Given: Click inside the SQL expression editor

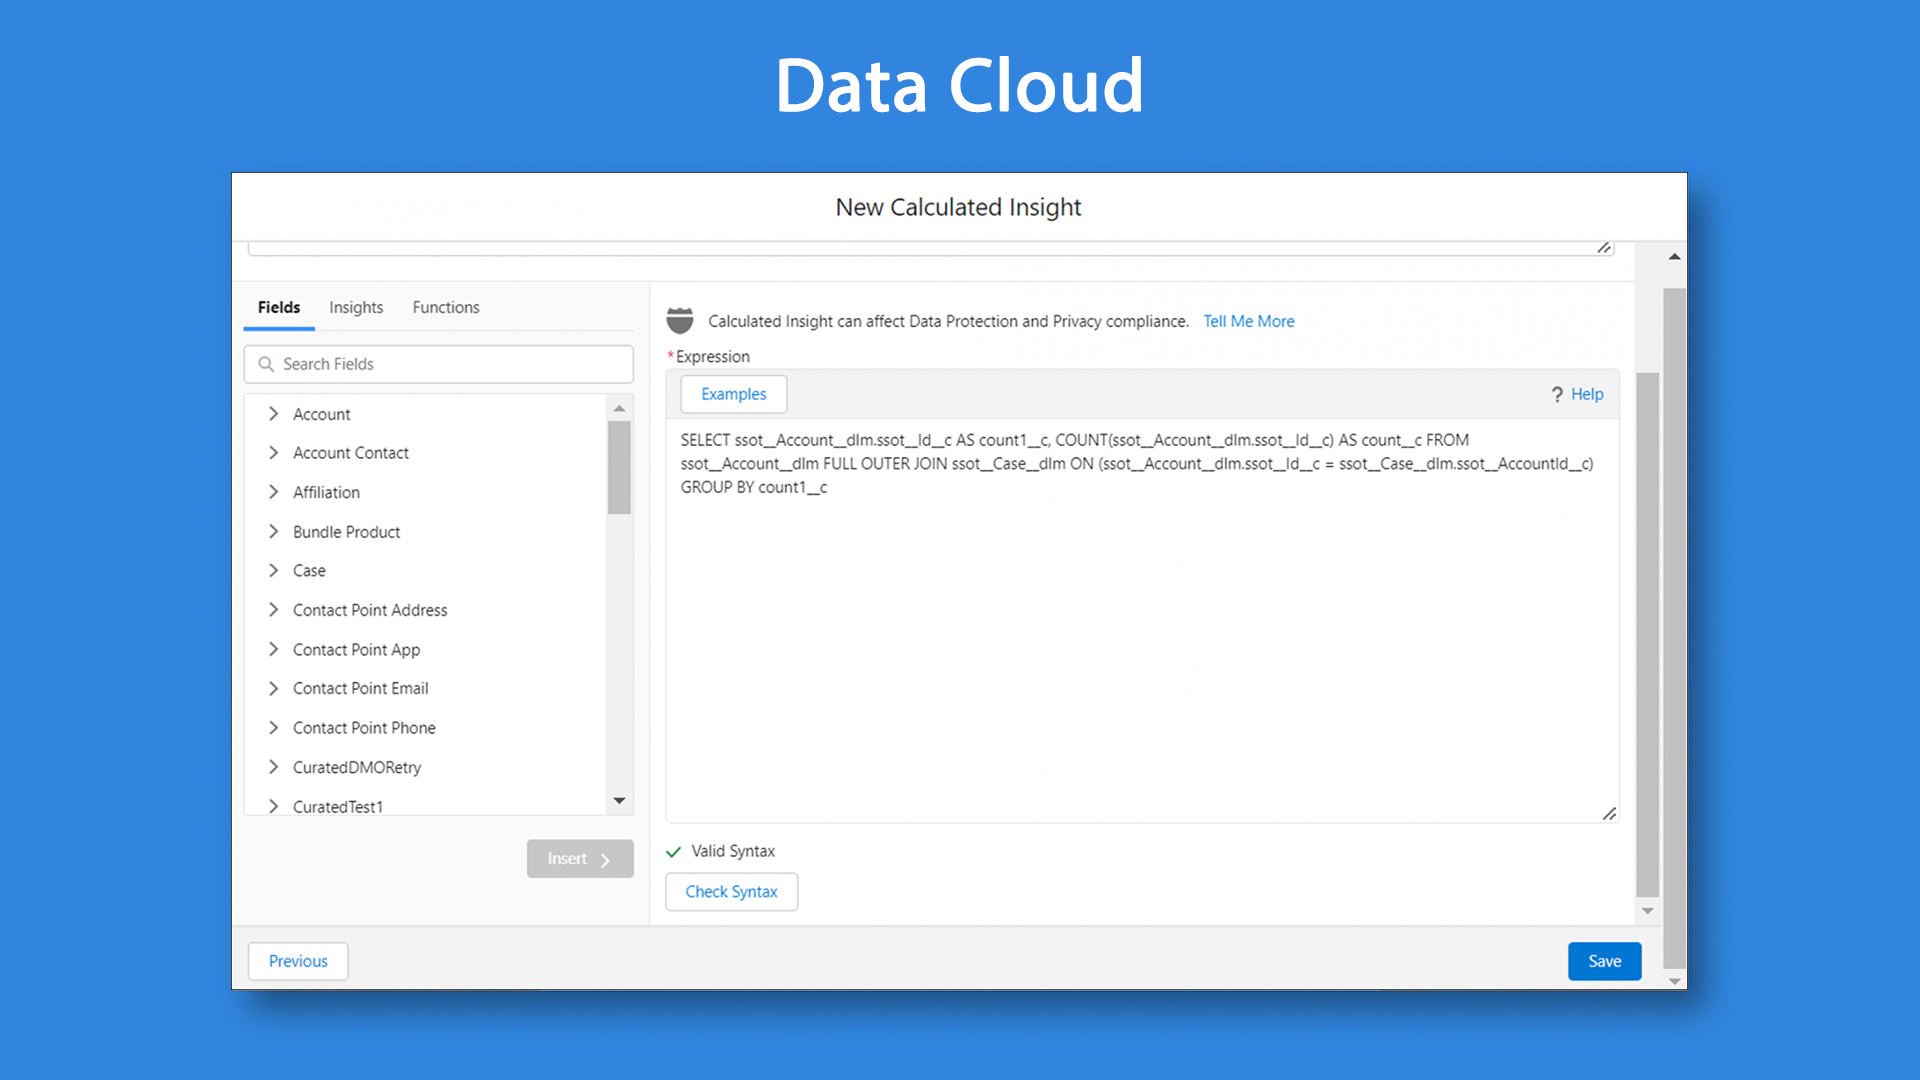Looking at the screenshot, I should (1142, 620).
